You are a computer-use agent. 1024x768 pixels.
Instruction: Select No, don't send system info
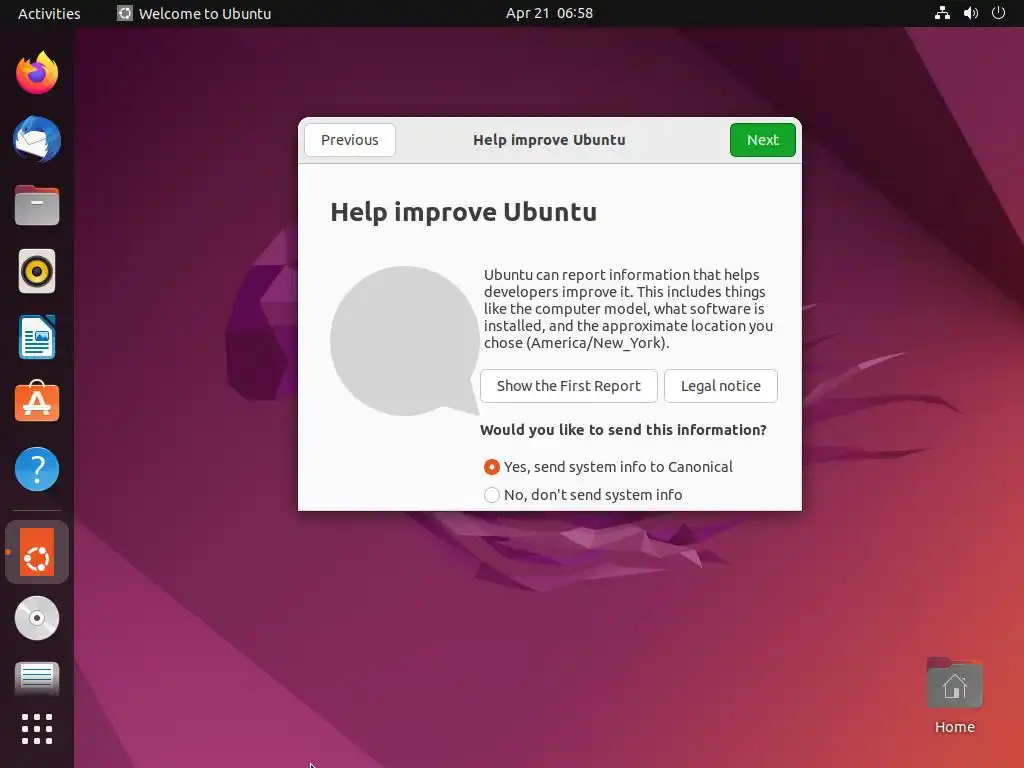pyautogui.click(x=583, y=495)
